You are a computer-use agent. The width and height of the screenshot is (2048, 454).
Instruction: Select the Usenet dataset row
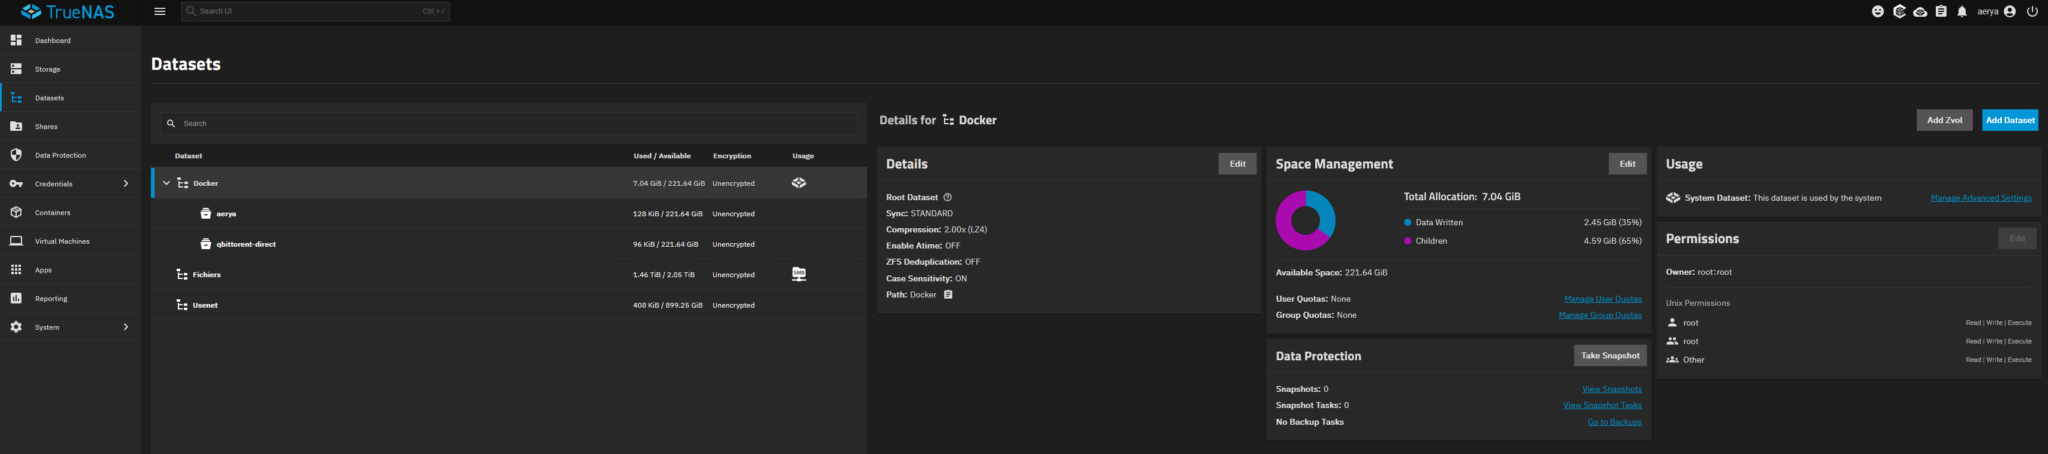(x=509, y=305)
